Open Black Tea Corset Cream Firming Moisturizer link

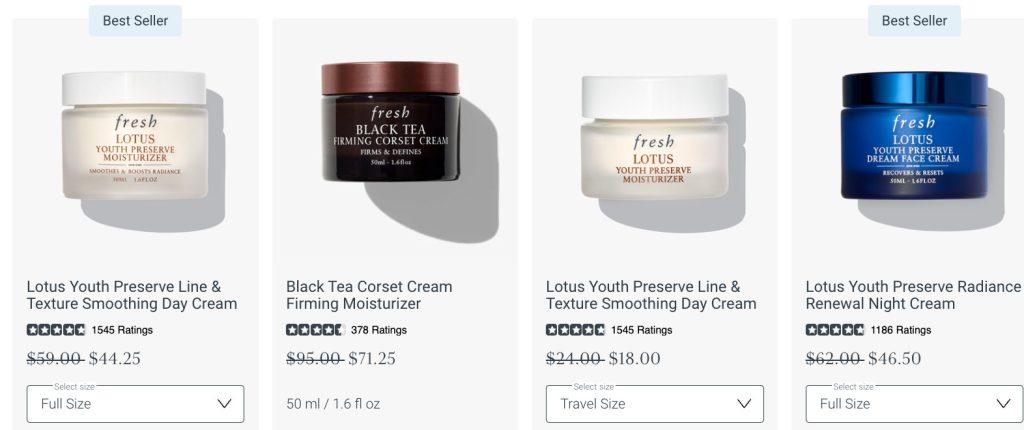pyautogui.click(x=369, y=295)
